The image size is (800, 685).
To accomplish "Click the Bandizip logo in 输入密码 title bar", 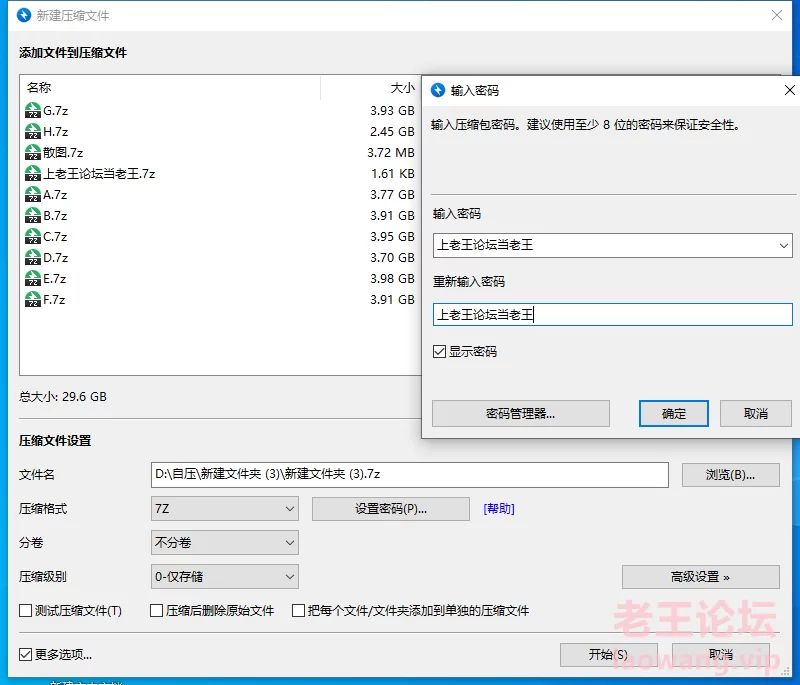I will (438, 90).
